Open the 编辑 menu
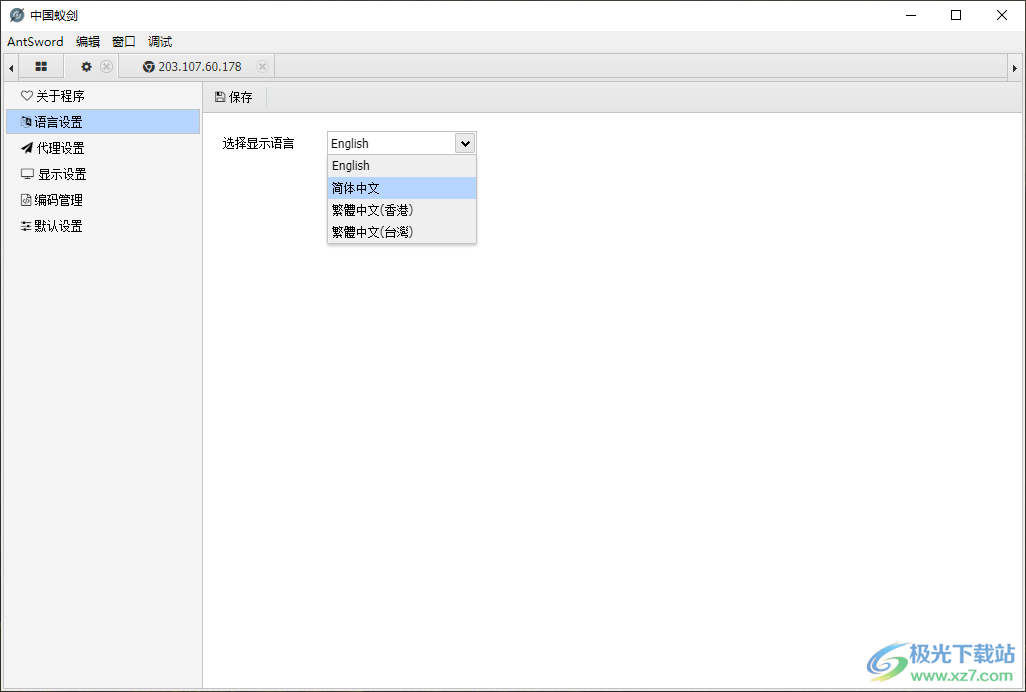The image size is (1026, 692). [x=88, y=42]
